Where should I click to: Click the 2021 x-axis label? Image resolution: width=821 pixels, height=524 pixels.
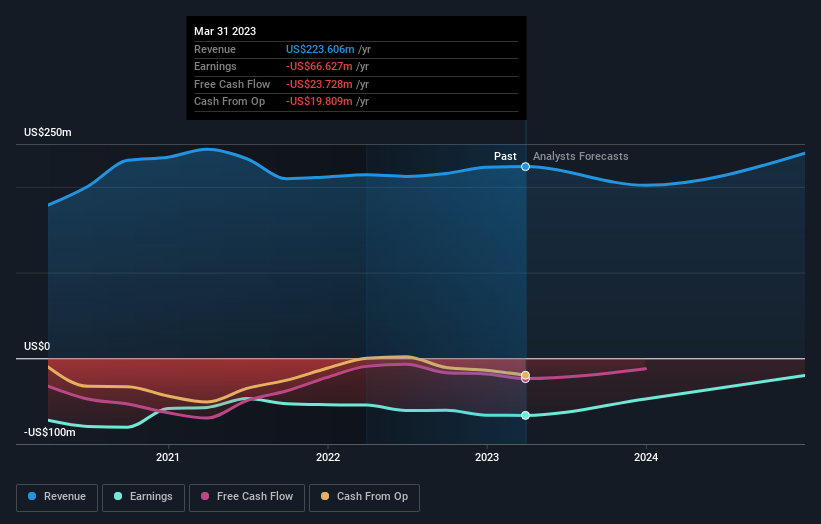coord(168,457)
